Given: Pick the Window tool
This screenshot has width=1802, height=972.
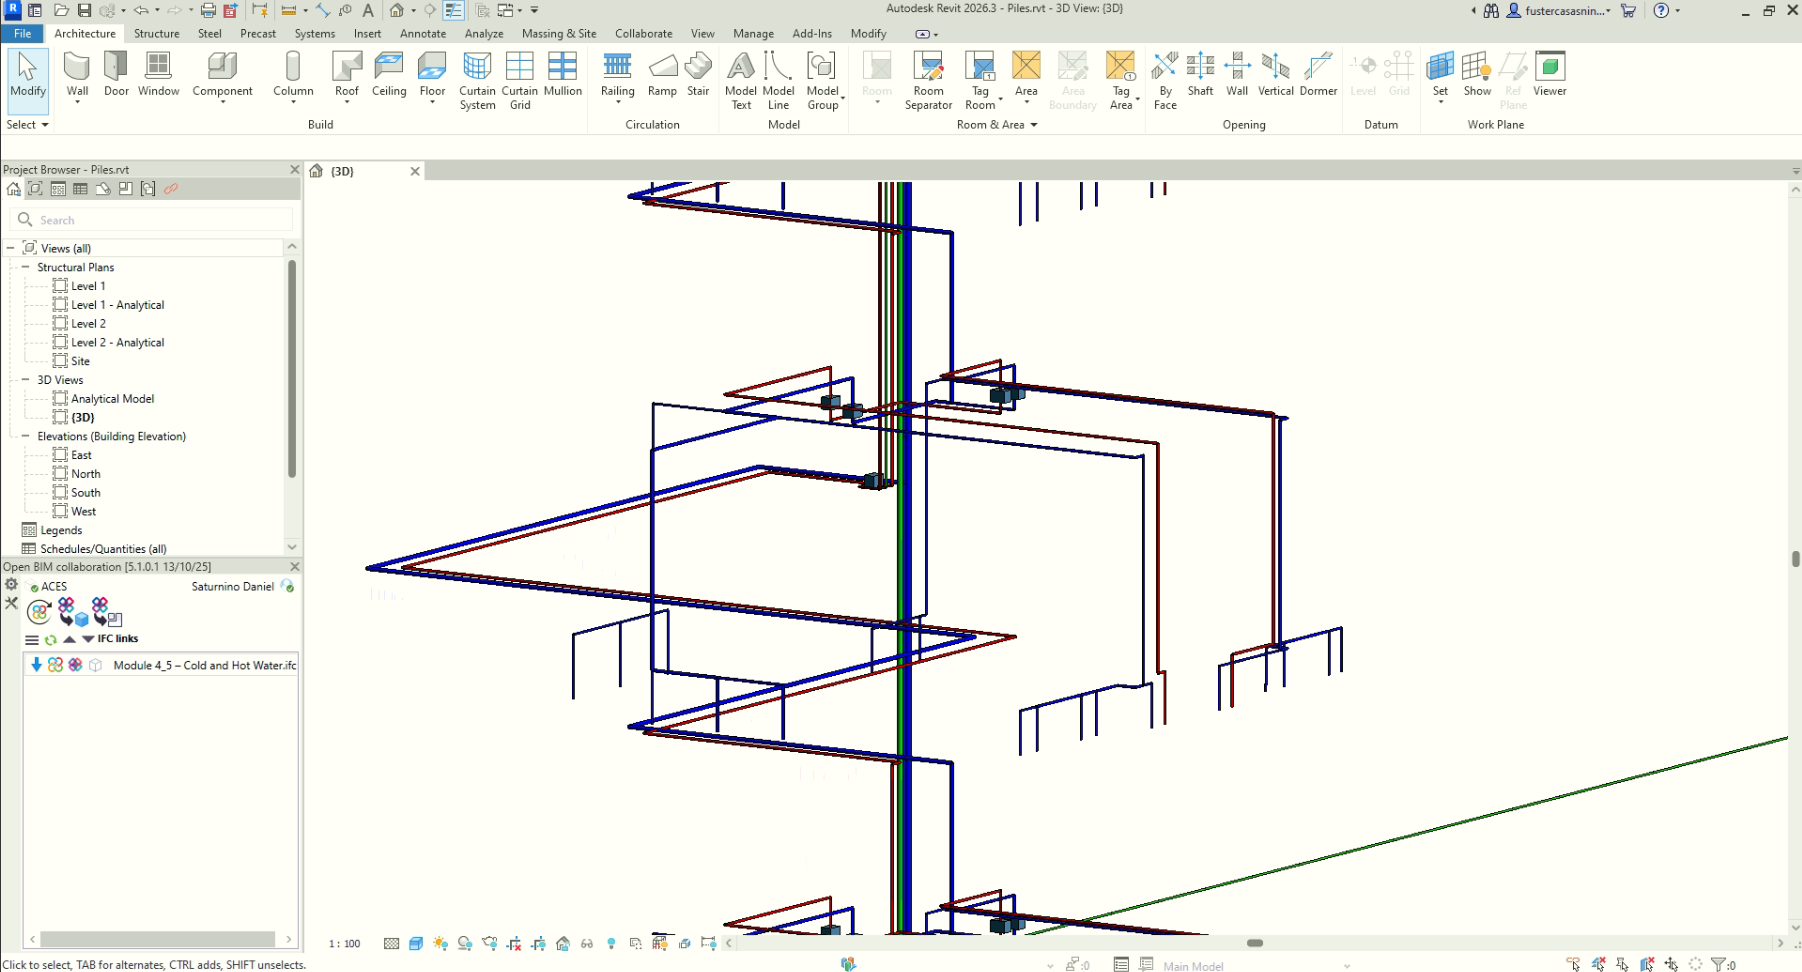Looking at the screenshot, I should (158, 75).
